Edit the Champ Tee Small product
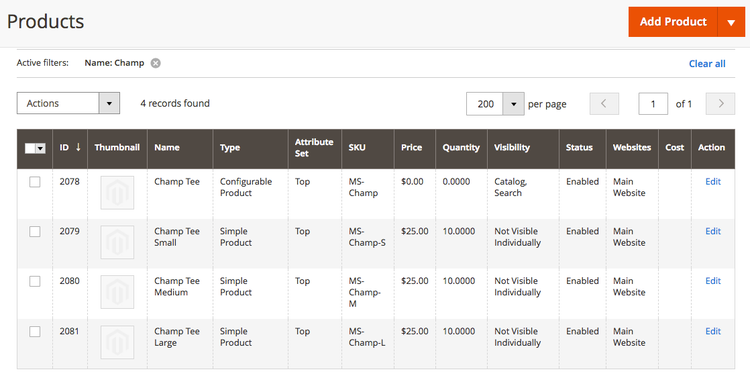This screenshot has width=750, height=382. click(713, 231)
